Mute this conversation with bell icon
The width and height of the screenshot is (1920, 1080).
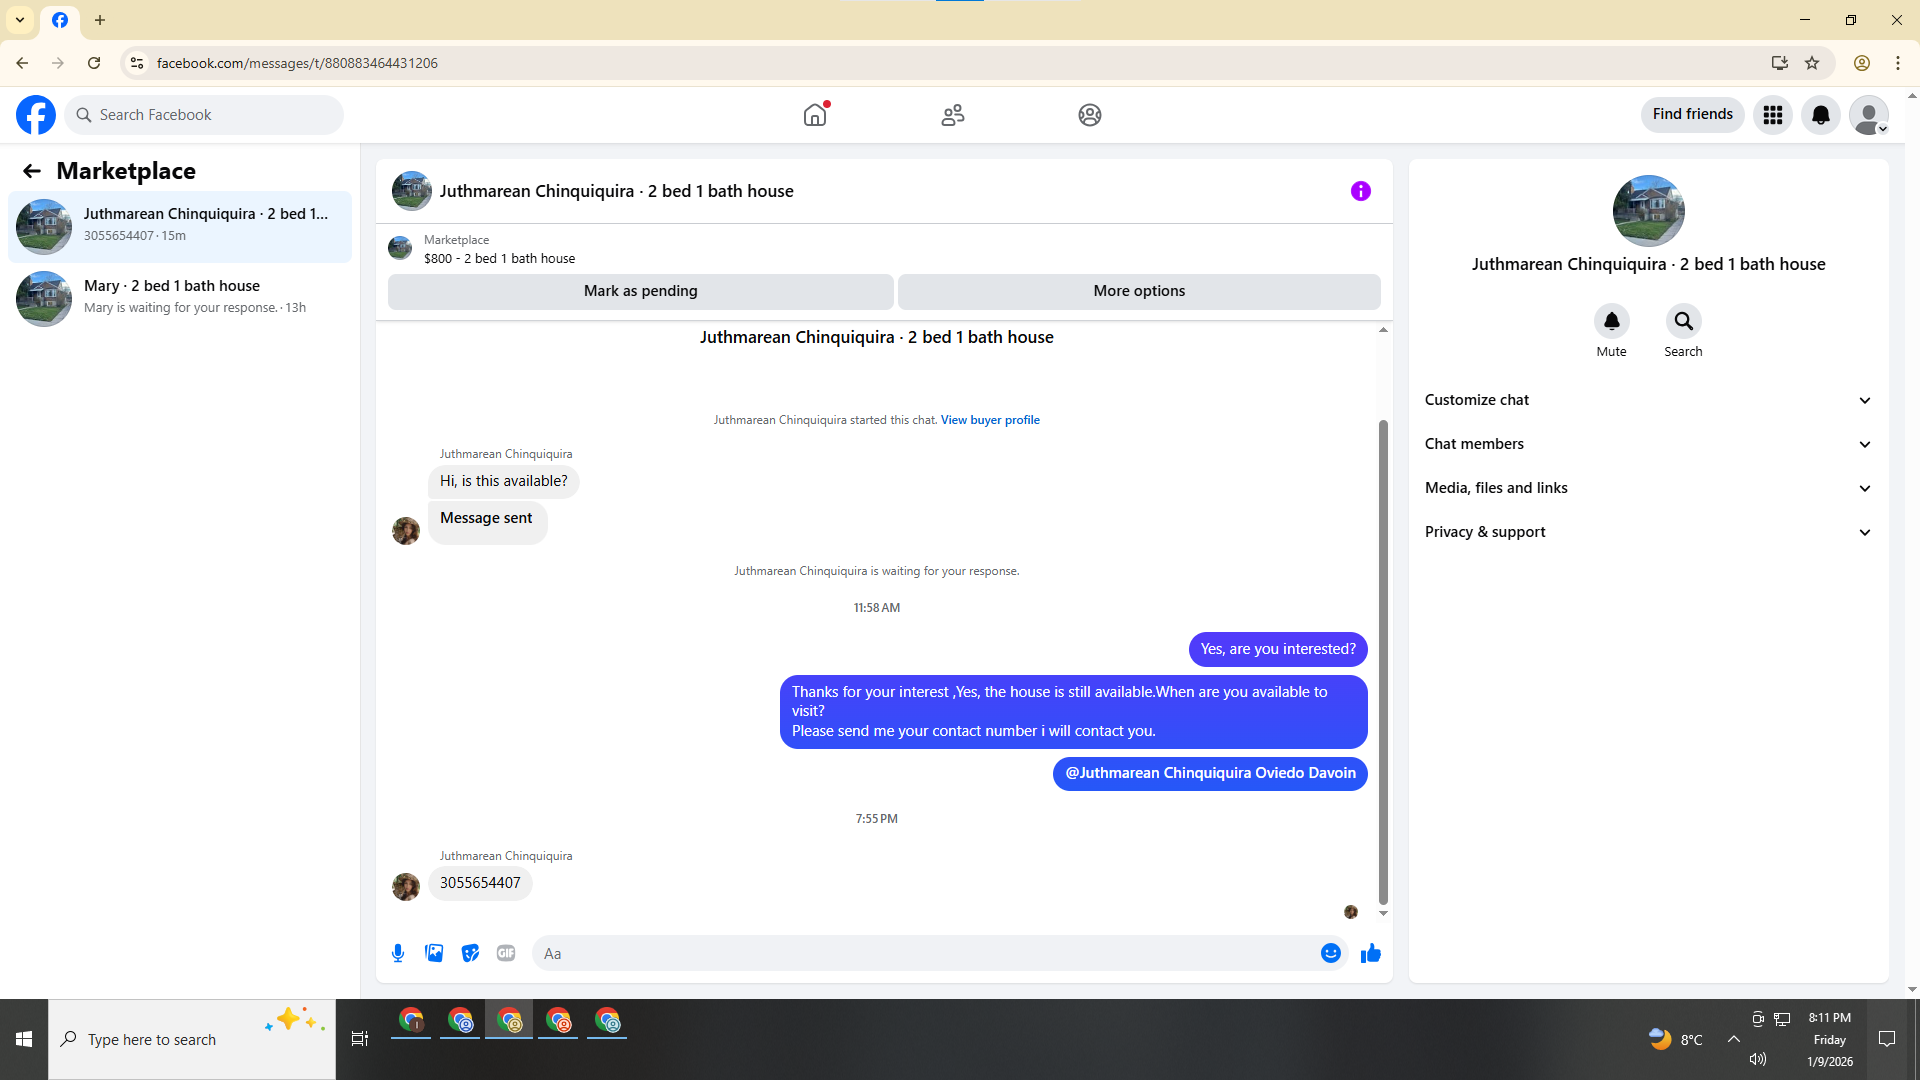[1611, 321]
